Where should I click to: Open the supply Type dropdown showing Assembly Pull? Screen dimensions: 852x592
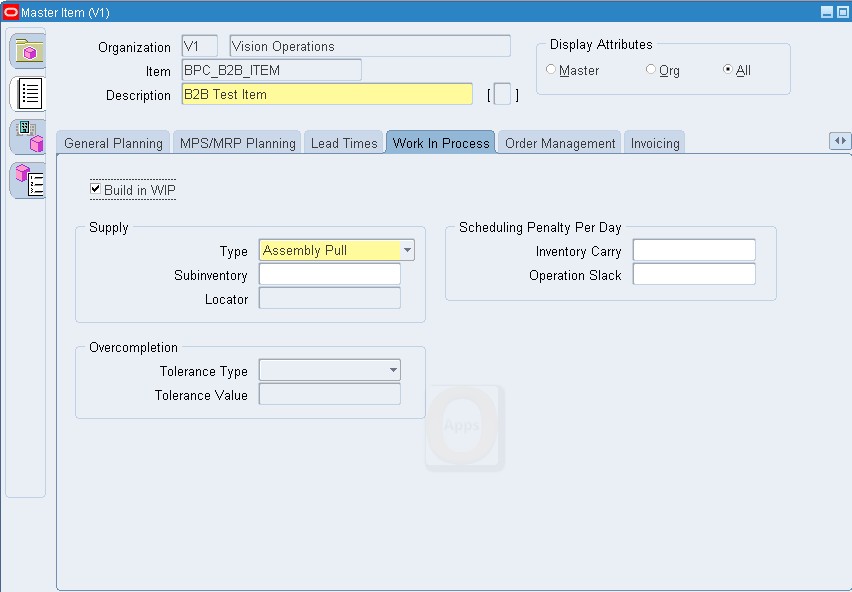point(407,250)
